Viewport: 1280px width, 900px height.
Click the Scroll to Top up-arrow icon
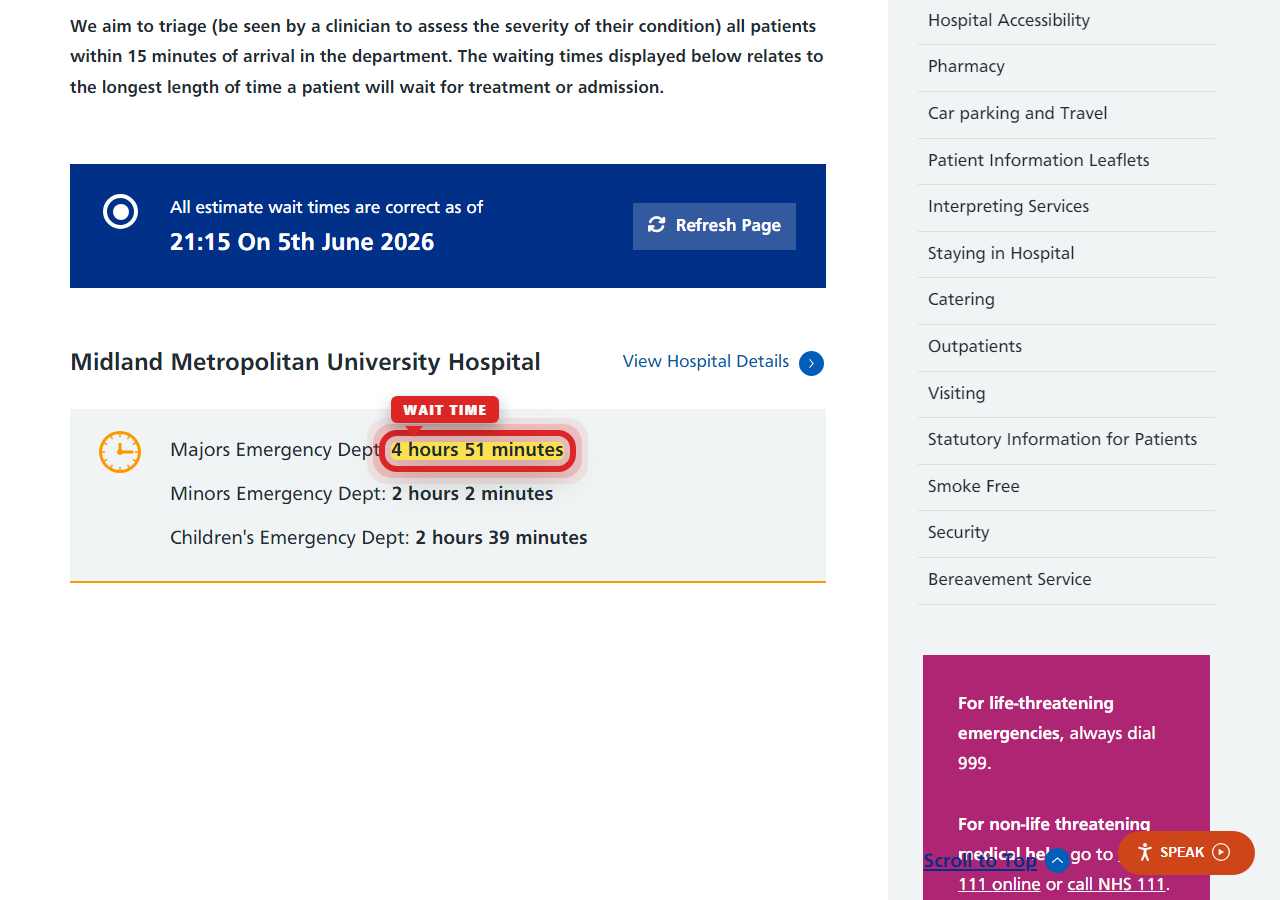pyautogui.click(x=1057, y=860)
